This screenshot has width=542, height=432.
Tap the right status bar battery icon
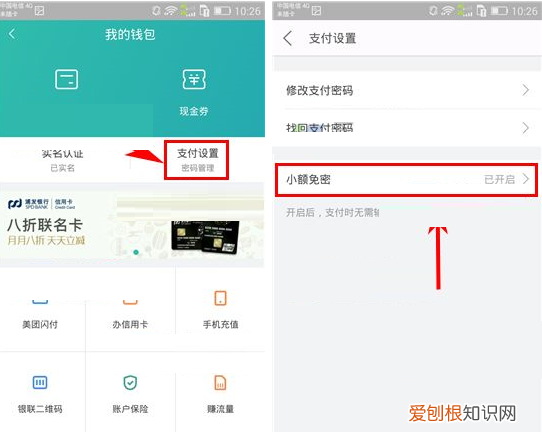[x=498, y=11]
